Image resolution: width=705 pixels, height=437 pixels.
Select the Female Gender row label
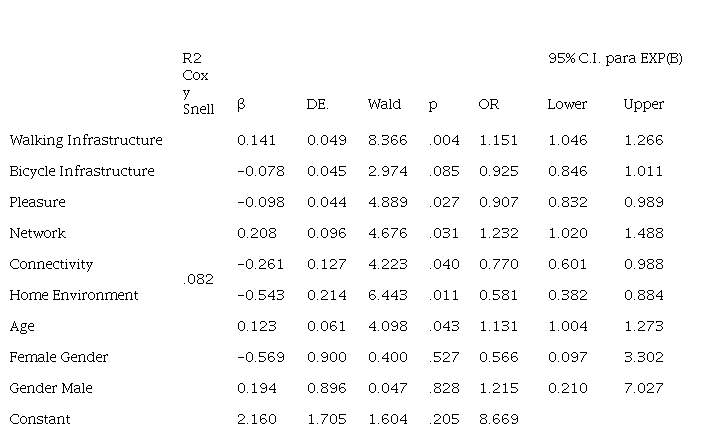[58, 357]
